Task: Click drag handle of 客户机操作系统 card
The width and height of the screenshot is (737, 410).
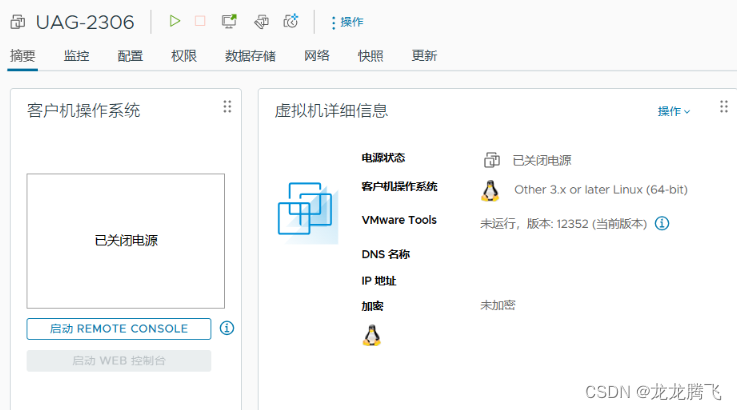Action: pyautogui.click(x=227, y=107)
